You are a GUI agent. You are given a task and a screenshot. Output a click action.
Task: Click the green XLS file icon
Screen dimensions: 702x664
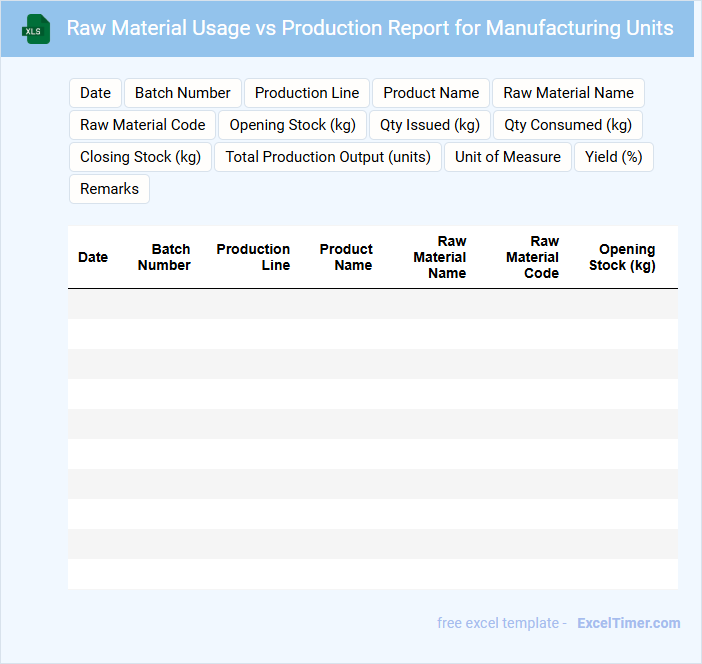tap(36, 29)
